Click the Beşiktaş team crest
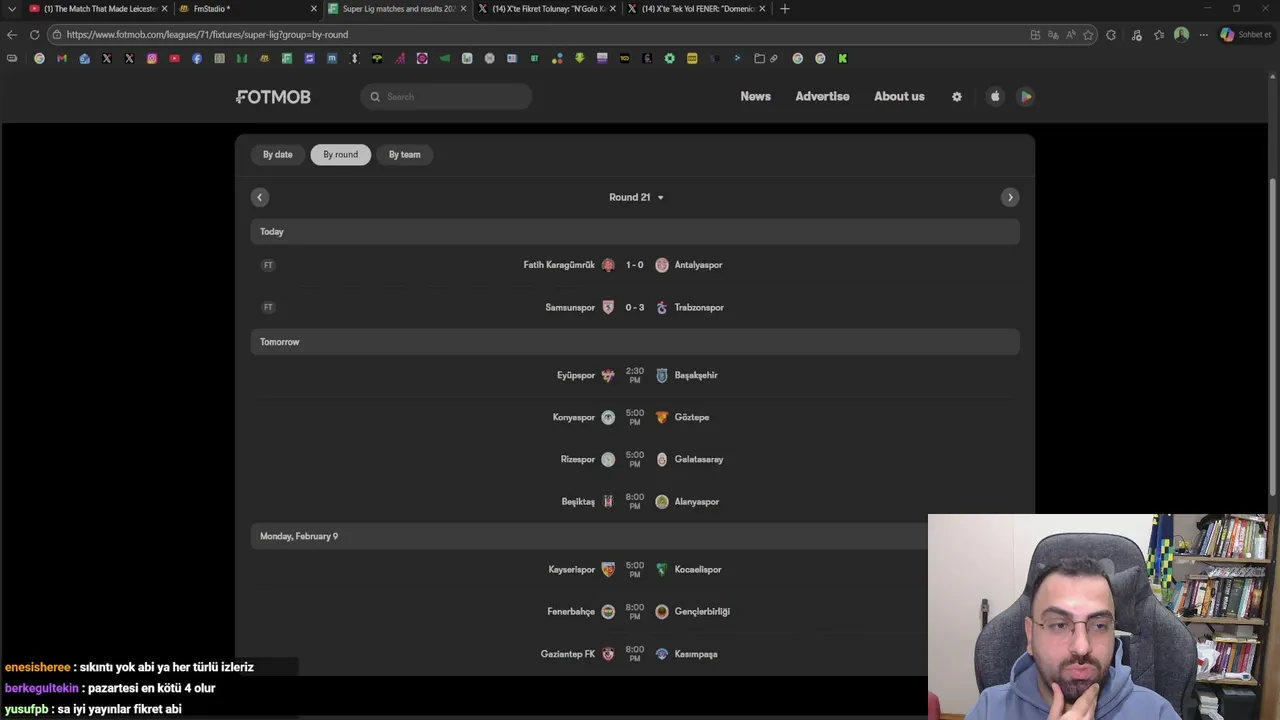Screen dimensions: 1280x720 click(x=608, y=501)
